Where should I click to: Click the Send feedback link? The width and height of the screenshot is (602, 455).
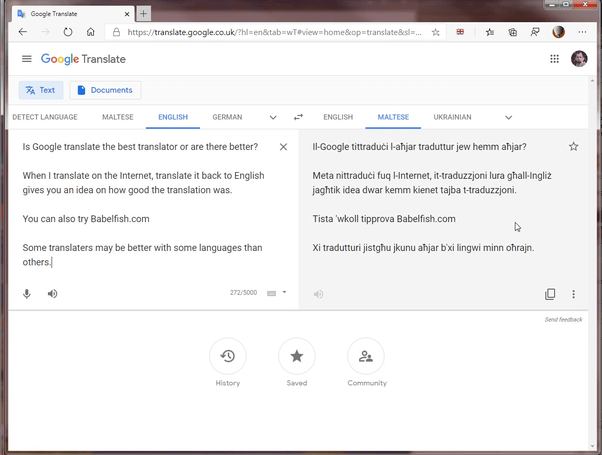pyautogui.click(x=563, y=319)
